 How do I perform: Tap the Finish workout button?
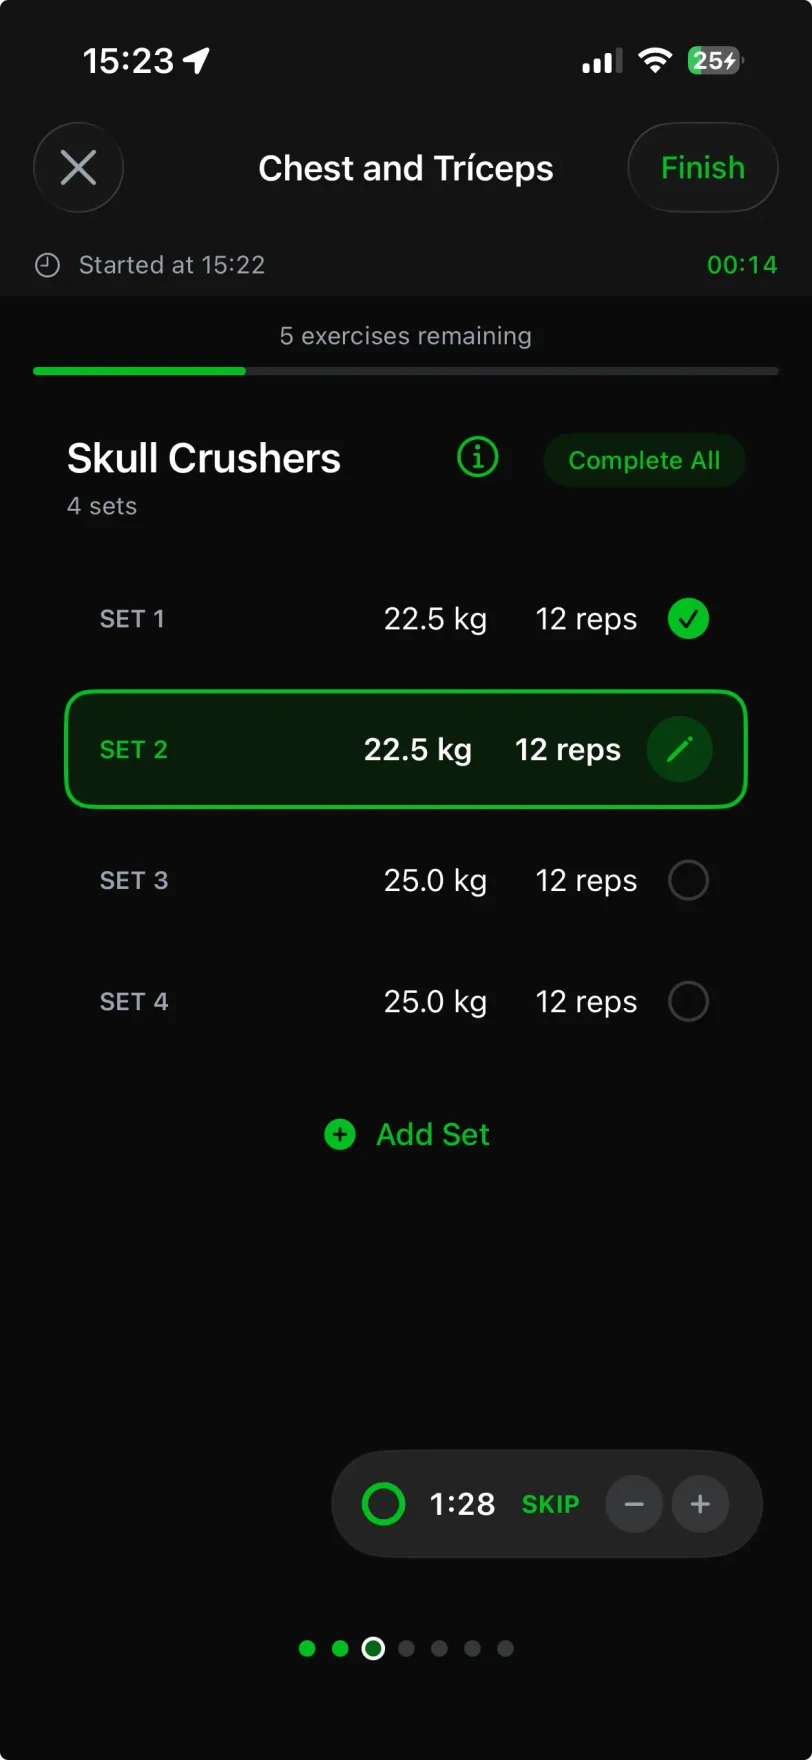tap(702, 168)
